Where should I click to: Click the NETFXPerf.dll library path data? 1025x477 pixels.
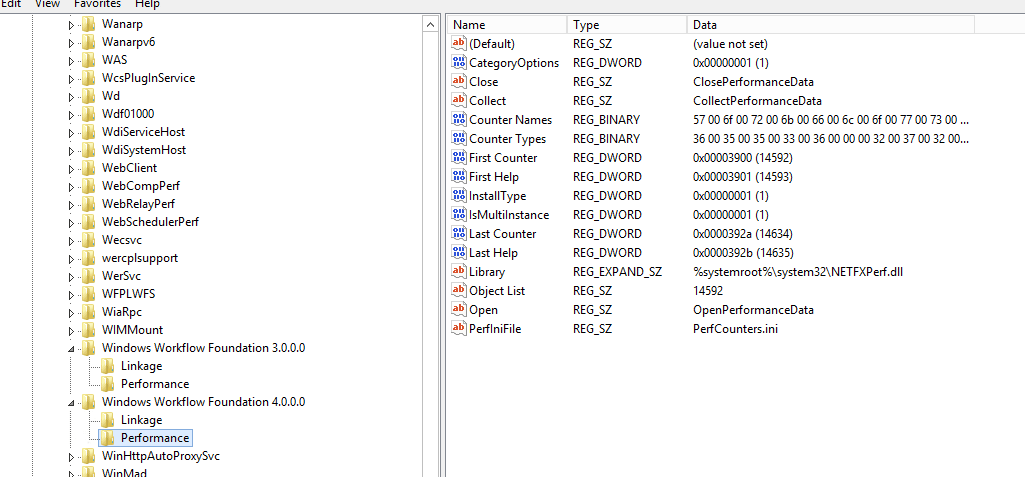click(x=798, y=271)
